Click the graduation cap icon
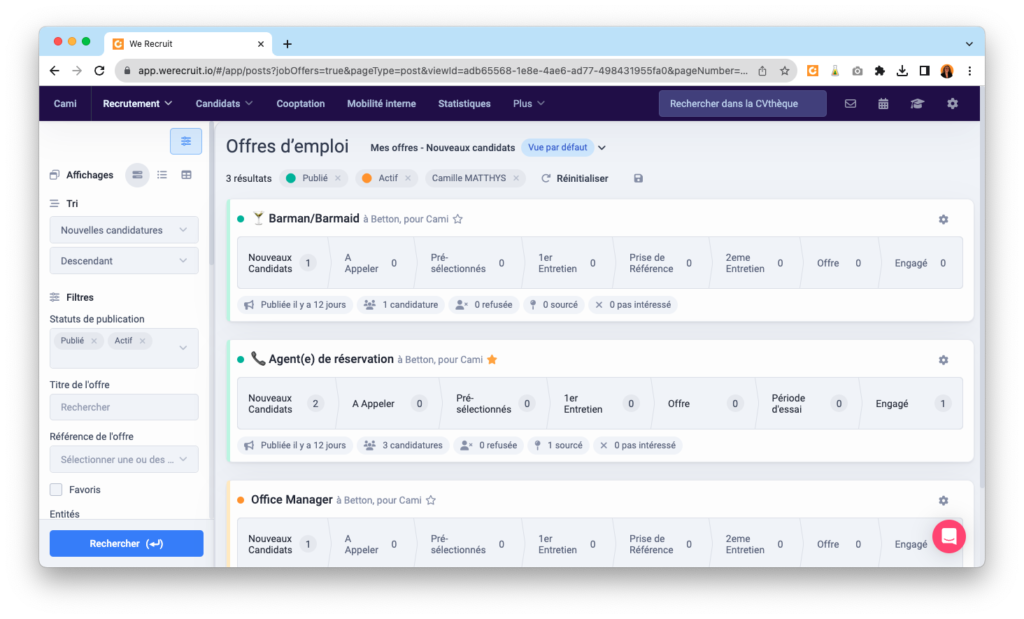The width and height of the screenshot is (1024, 619). point(917,104)
